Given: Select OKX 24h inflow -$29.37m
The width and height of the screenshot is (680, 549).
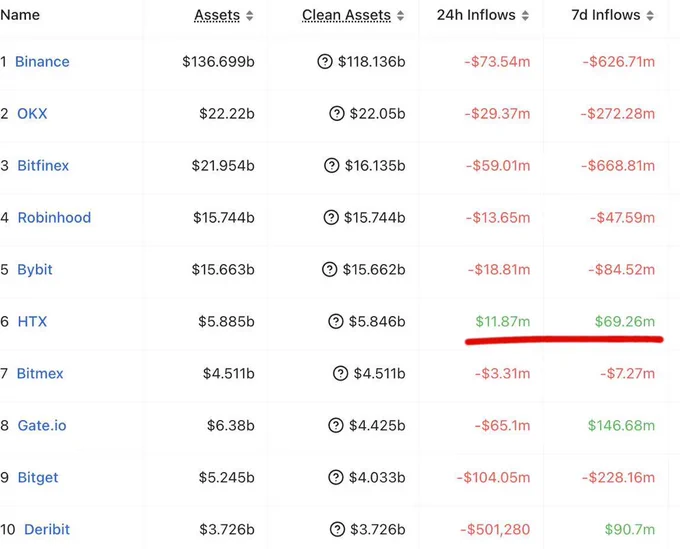Looking at the screenshot, I should [497, 114].
